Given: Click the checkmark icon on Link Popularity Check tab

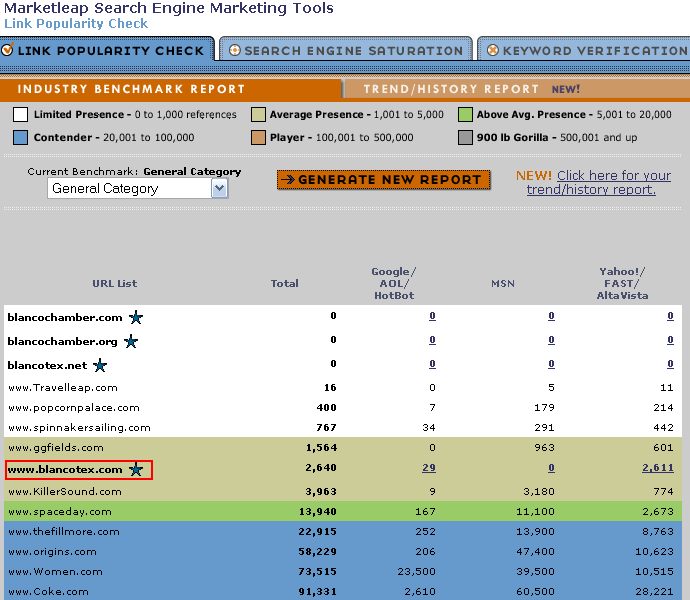Looking at the screenshot, I should point(7,49).
